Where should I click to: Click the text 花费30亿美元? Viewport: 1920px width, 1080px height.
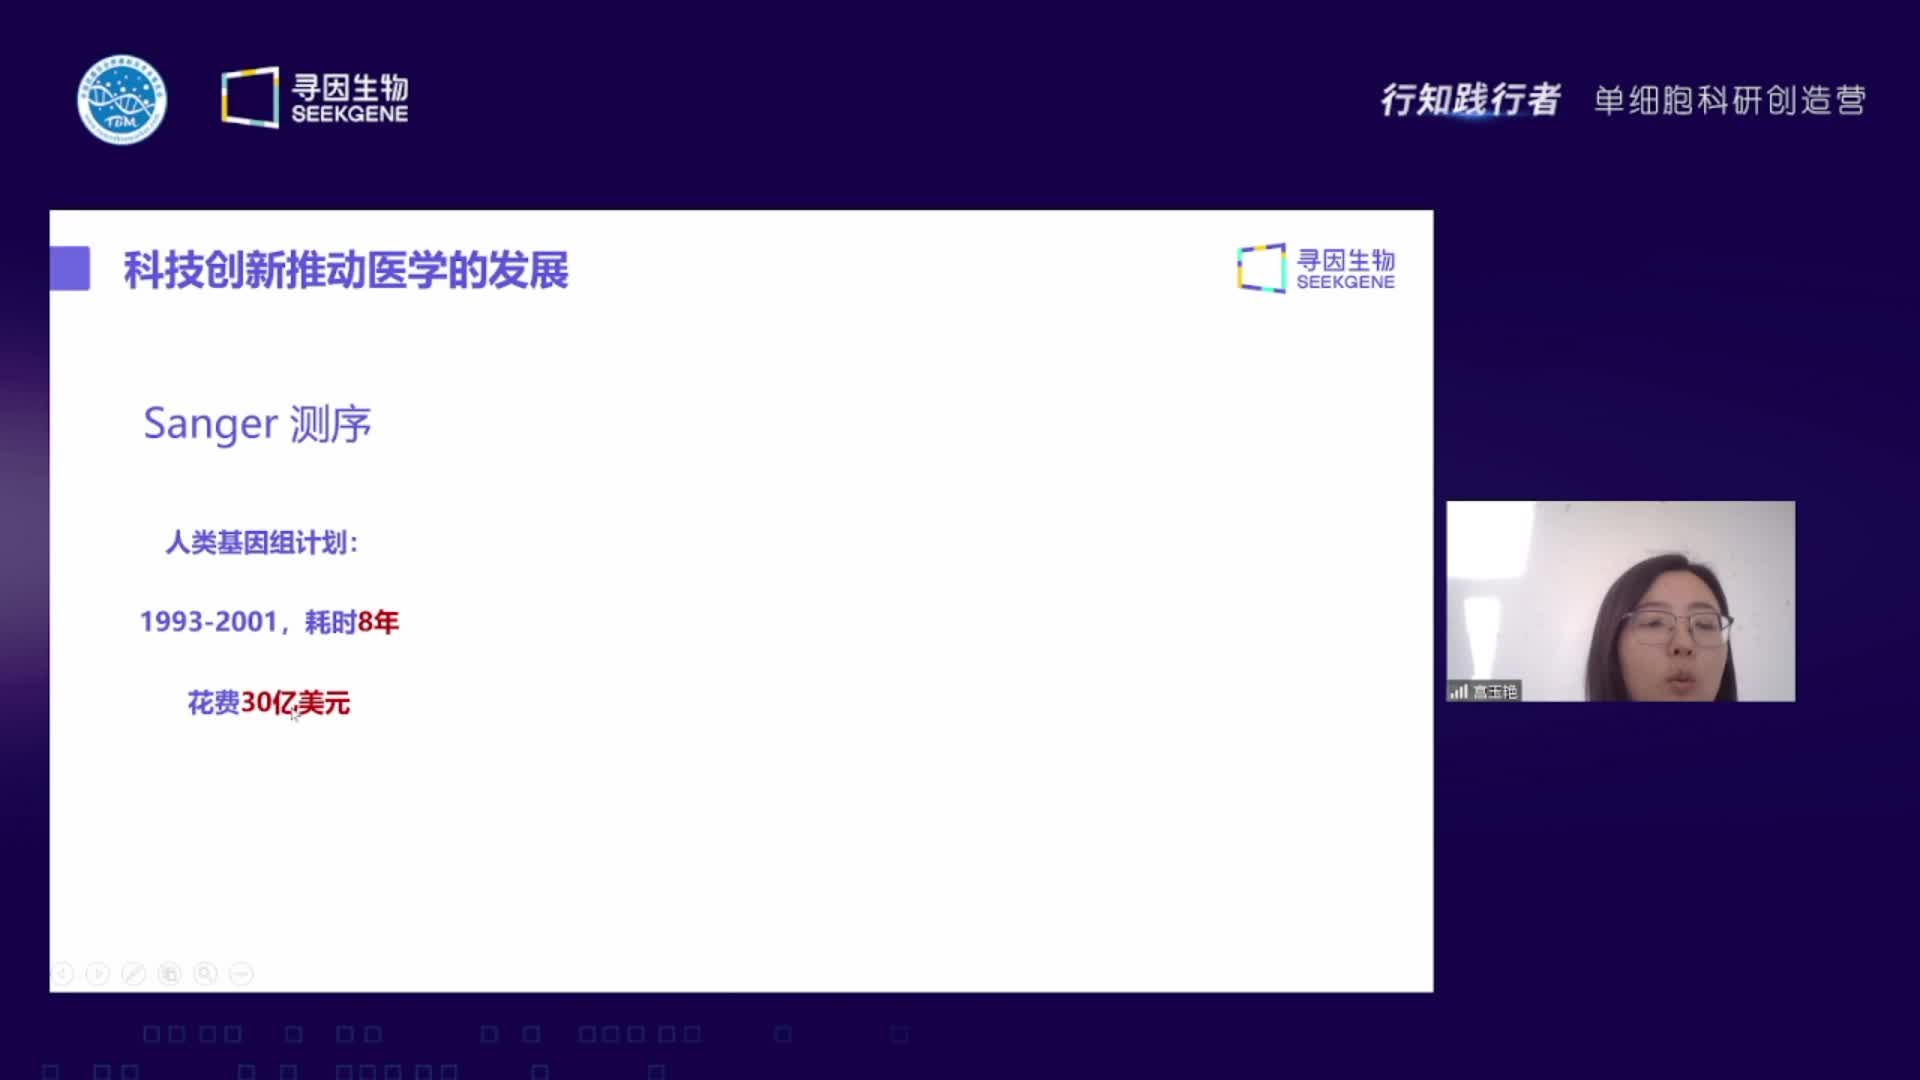click(x=269, y=703)
